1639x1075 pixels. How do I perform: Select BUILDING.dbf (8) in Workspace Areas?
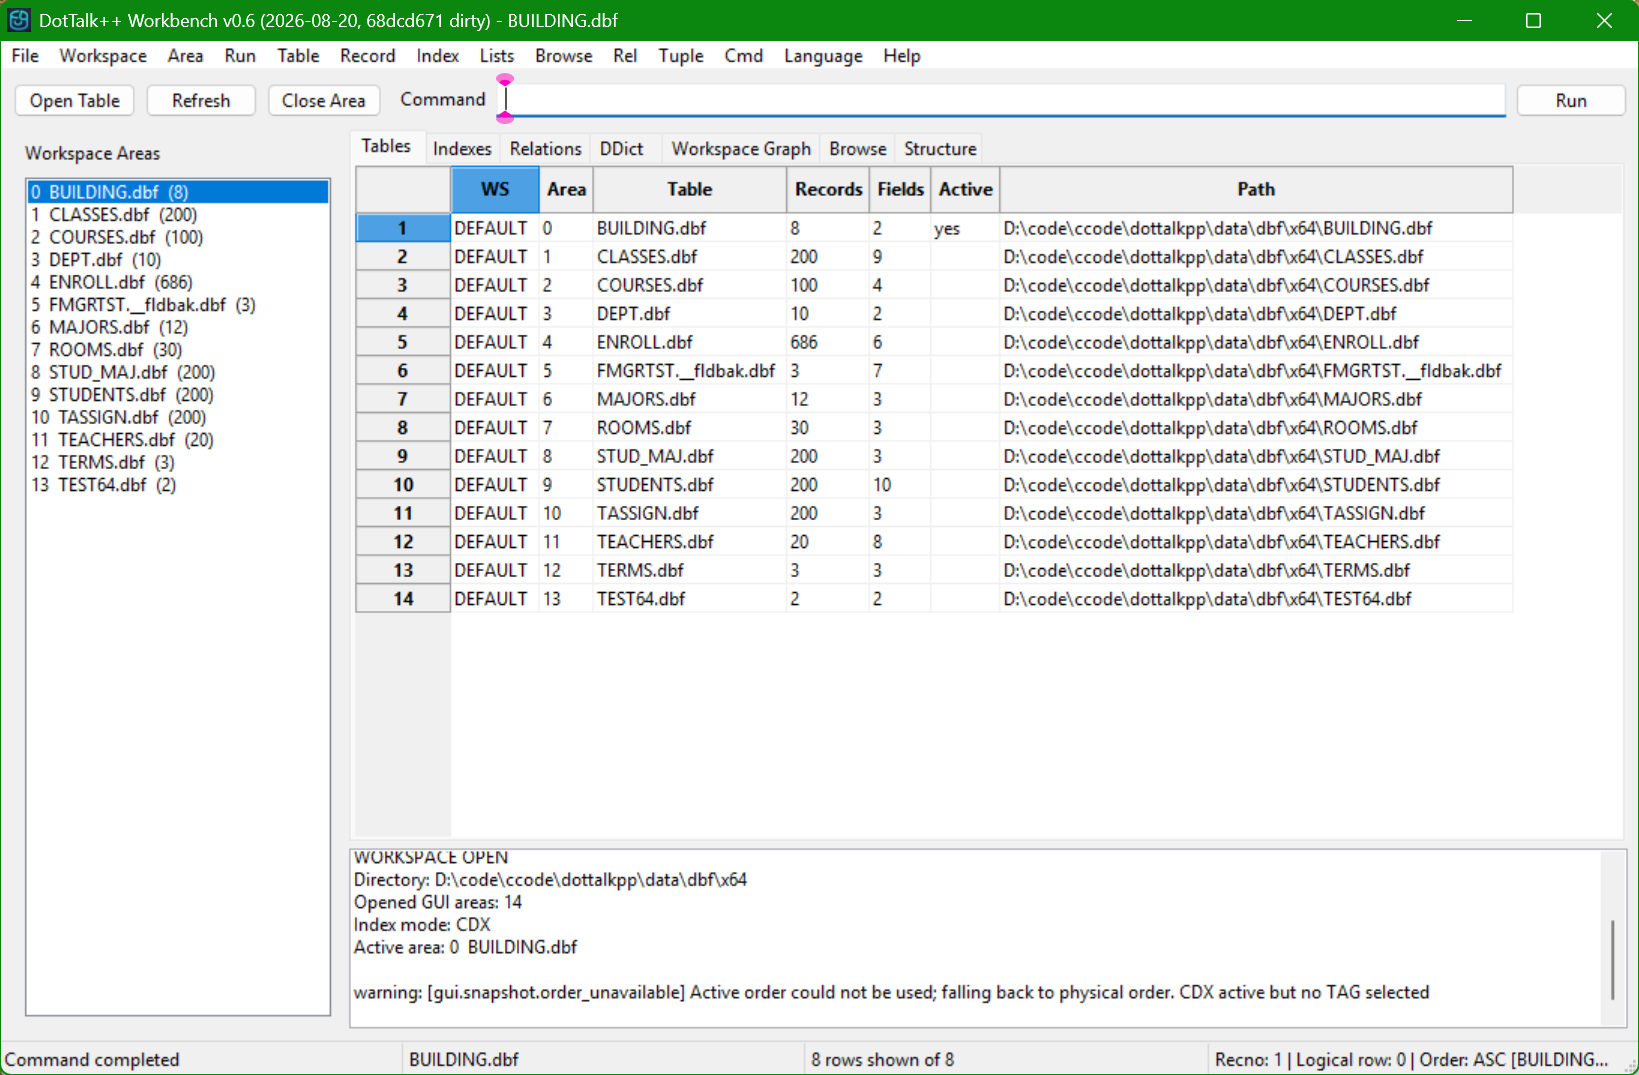178,192
